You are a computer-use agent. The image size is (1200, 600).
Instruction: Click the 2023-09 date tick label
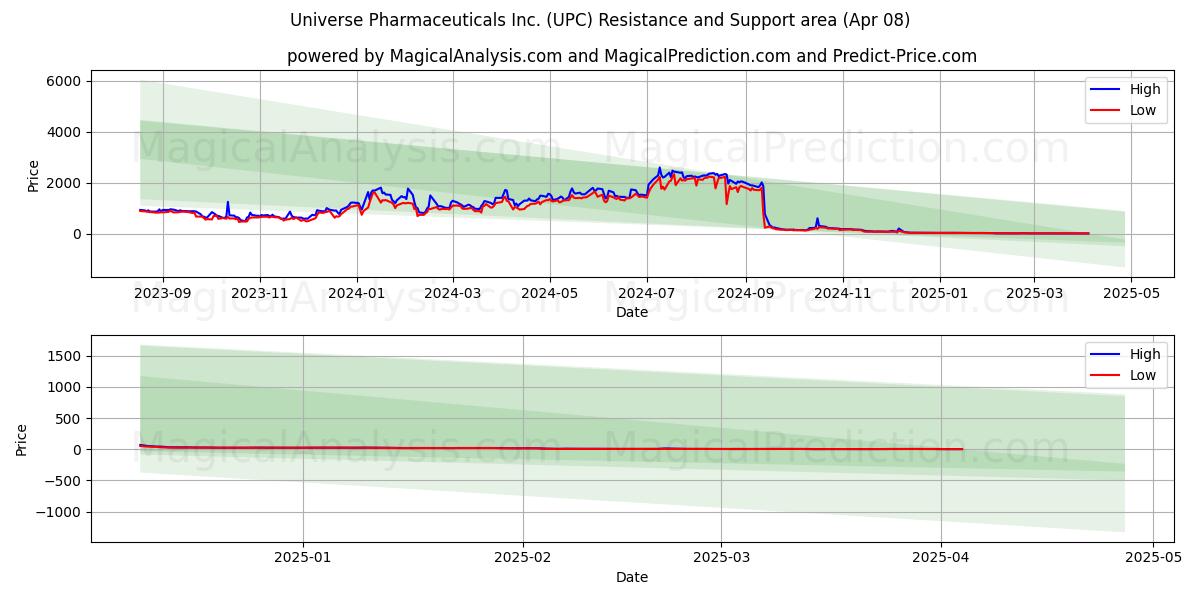[162, 294]
